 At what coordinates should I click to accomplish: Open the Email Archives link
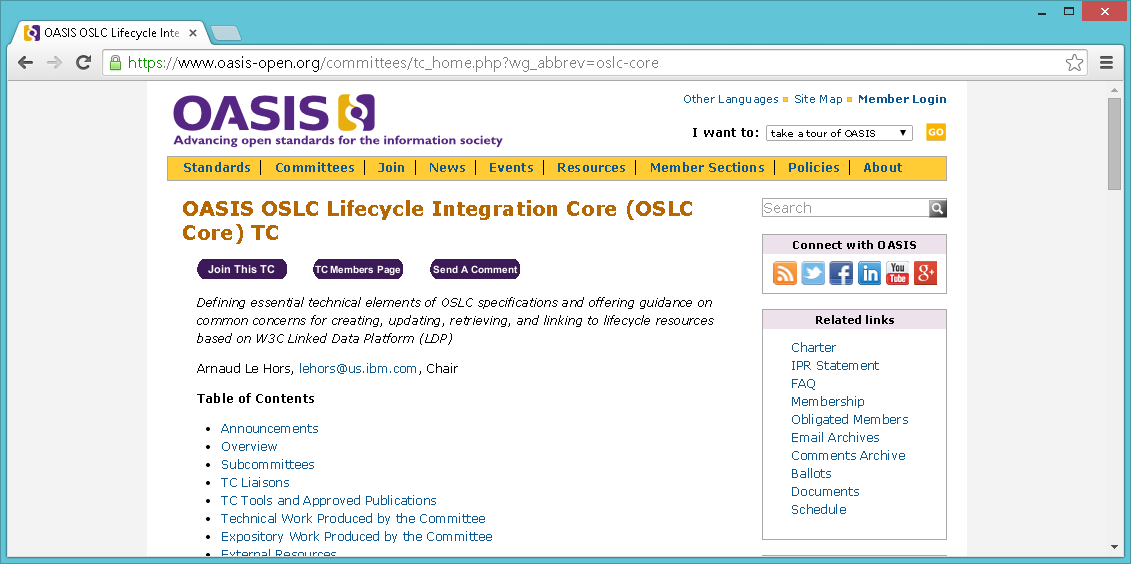(835, 438)
